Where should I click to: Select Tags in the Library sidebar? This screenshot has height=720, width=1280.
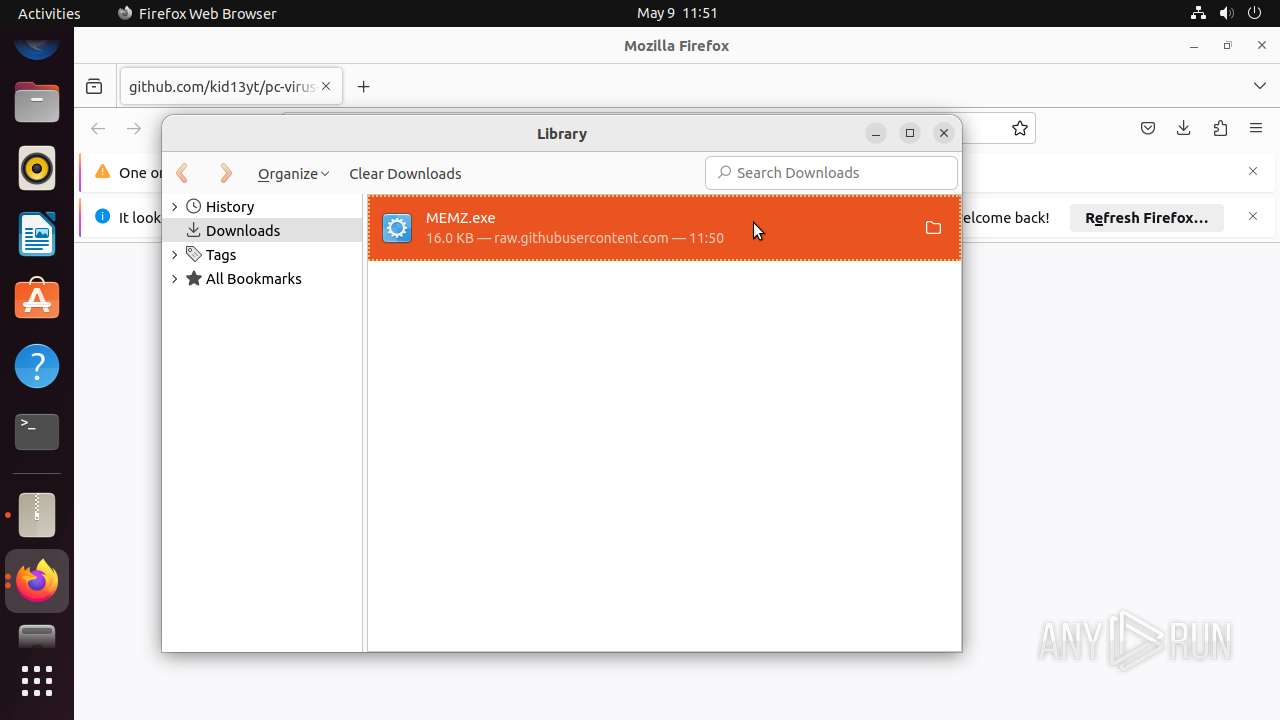tap(220, 255)
